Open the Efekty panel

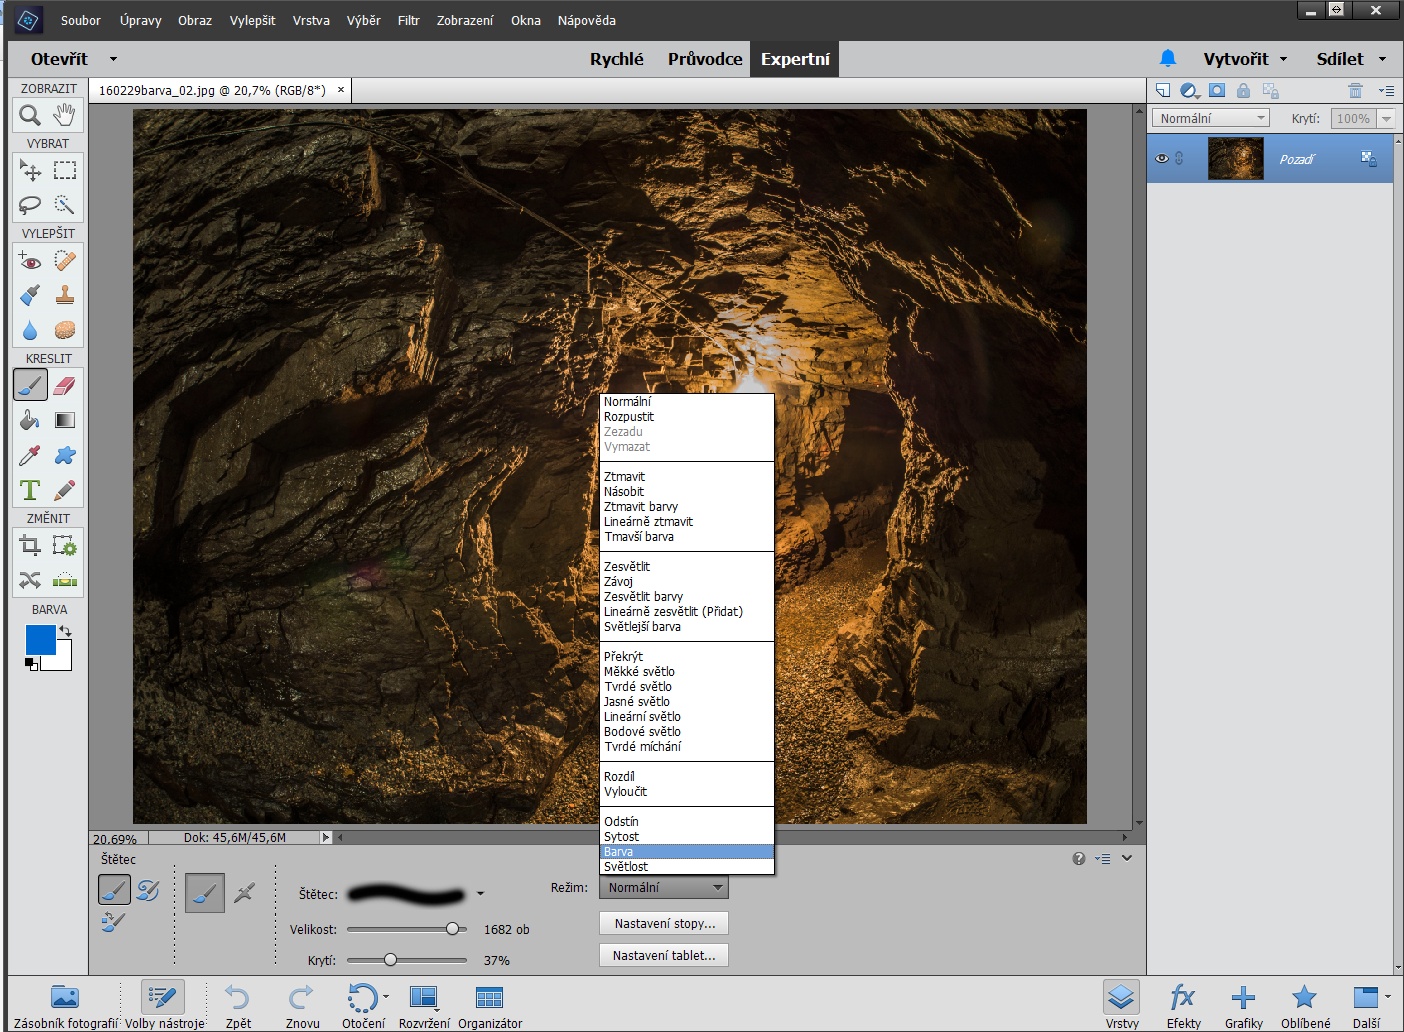pos(1183,1004)
